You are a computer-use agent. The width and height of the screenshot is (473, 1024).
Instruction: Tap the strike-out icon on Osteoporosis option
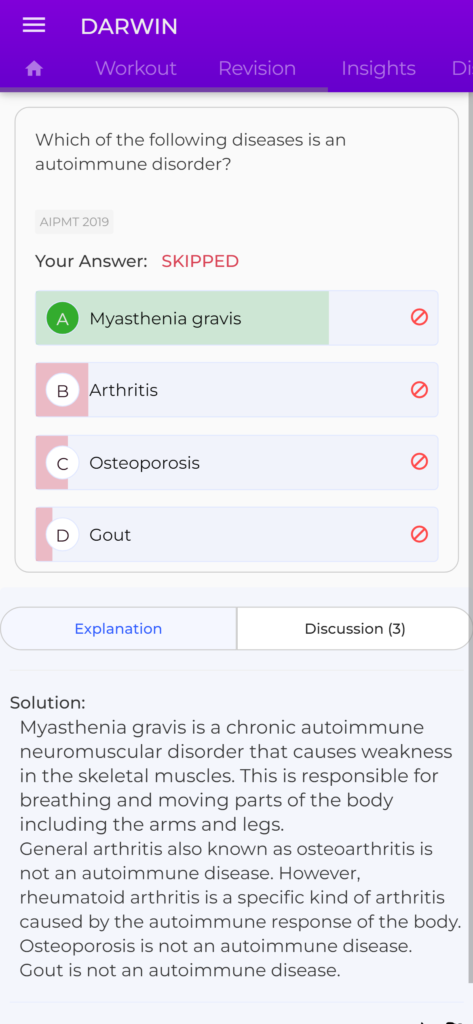pos(419,462)
